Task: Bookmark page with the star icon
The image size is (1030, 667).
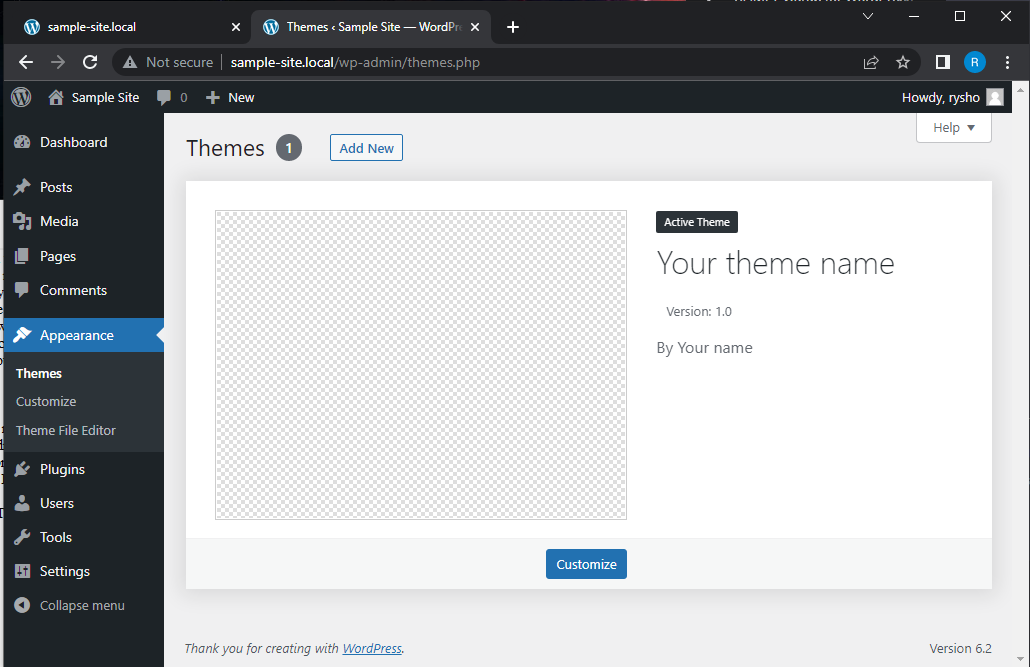Action: click(903, 62)
